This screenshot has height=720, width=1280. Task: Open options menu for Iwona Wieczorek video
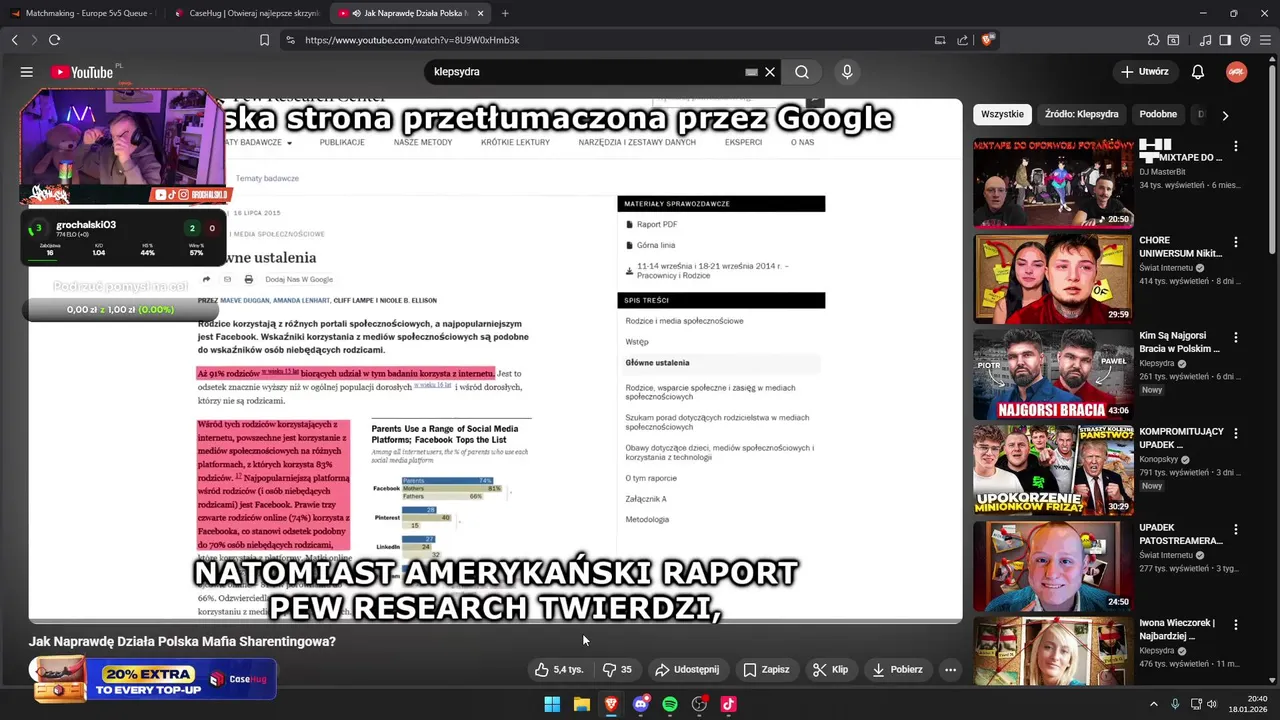[x=1236, y=625]
